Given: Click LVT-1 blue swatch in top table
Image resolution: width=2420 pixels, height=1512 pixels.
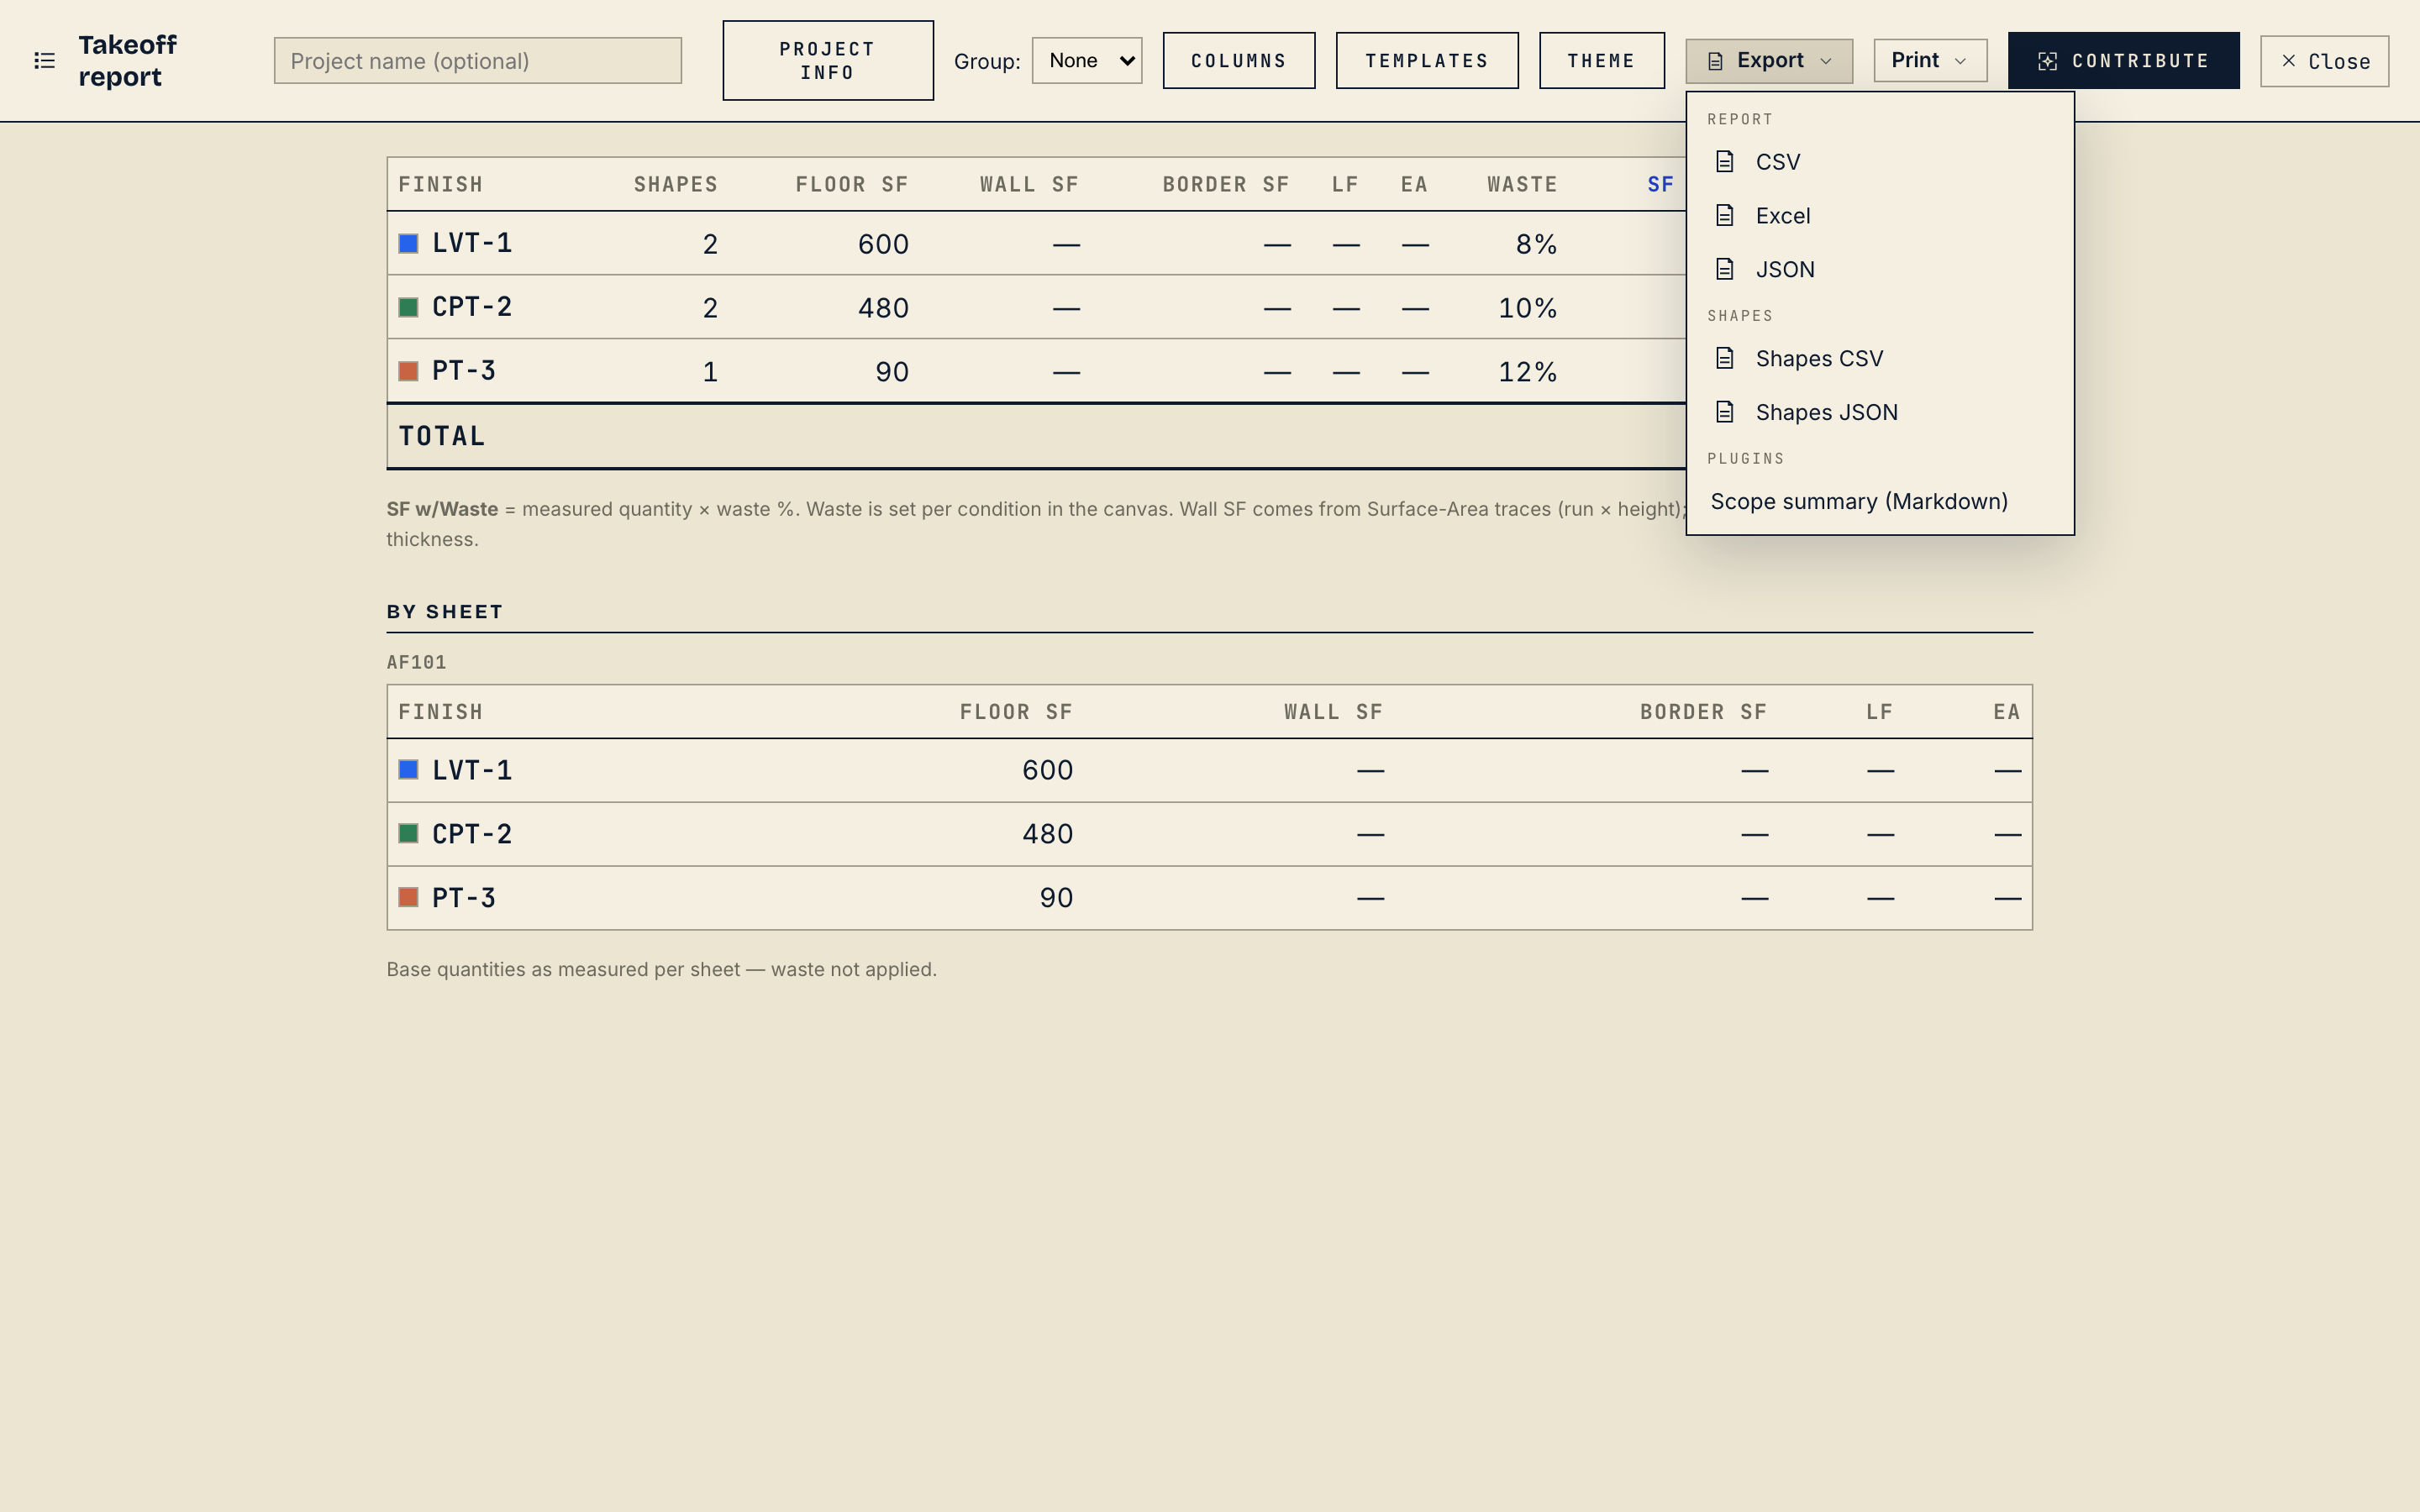Looking at the screenshot, I should point(408,243).
